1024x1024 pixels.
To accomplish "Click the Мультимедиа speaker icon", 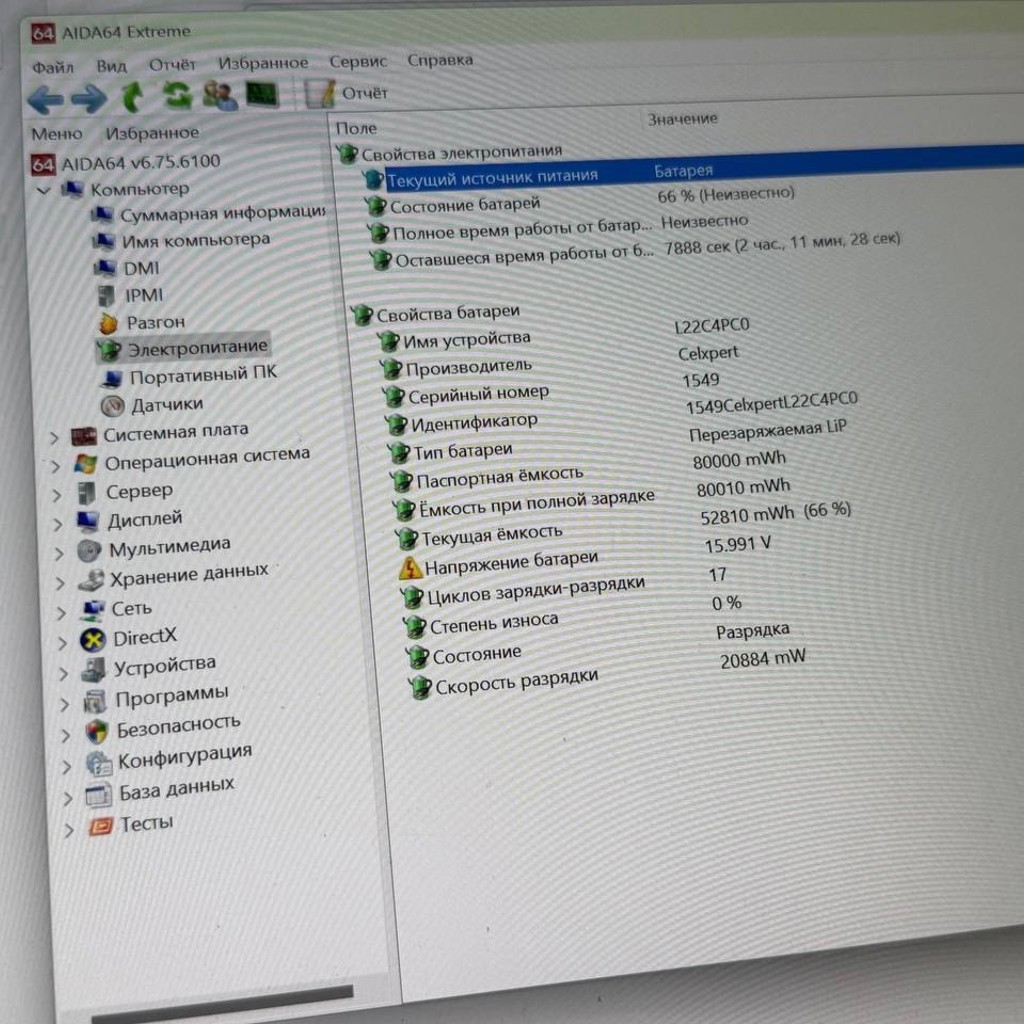I will [x=89, y=551].
